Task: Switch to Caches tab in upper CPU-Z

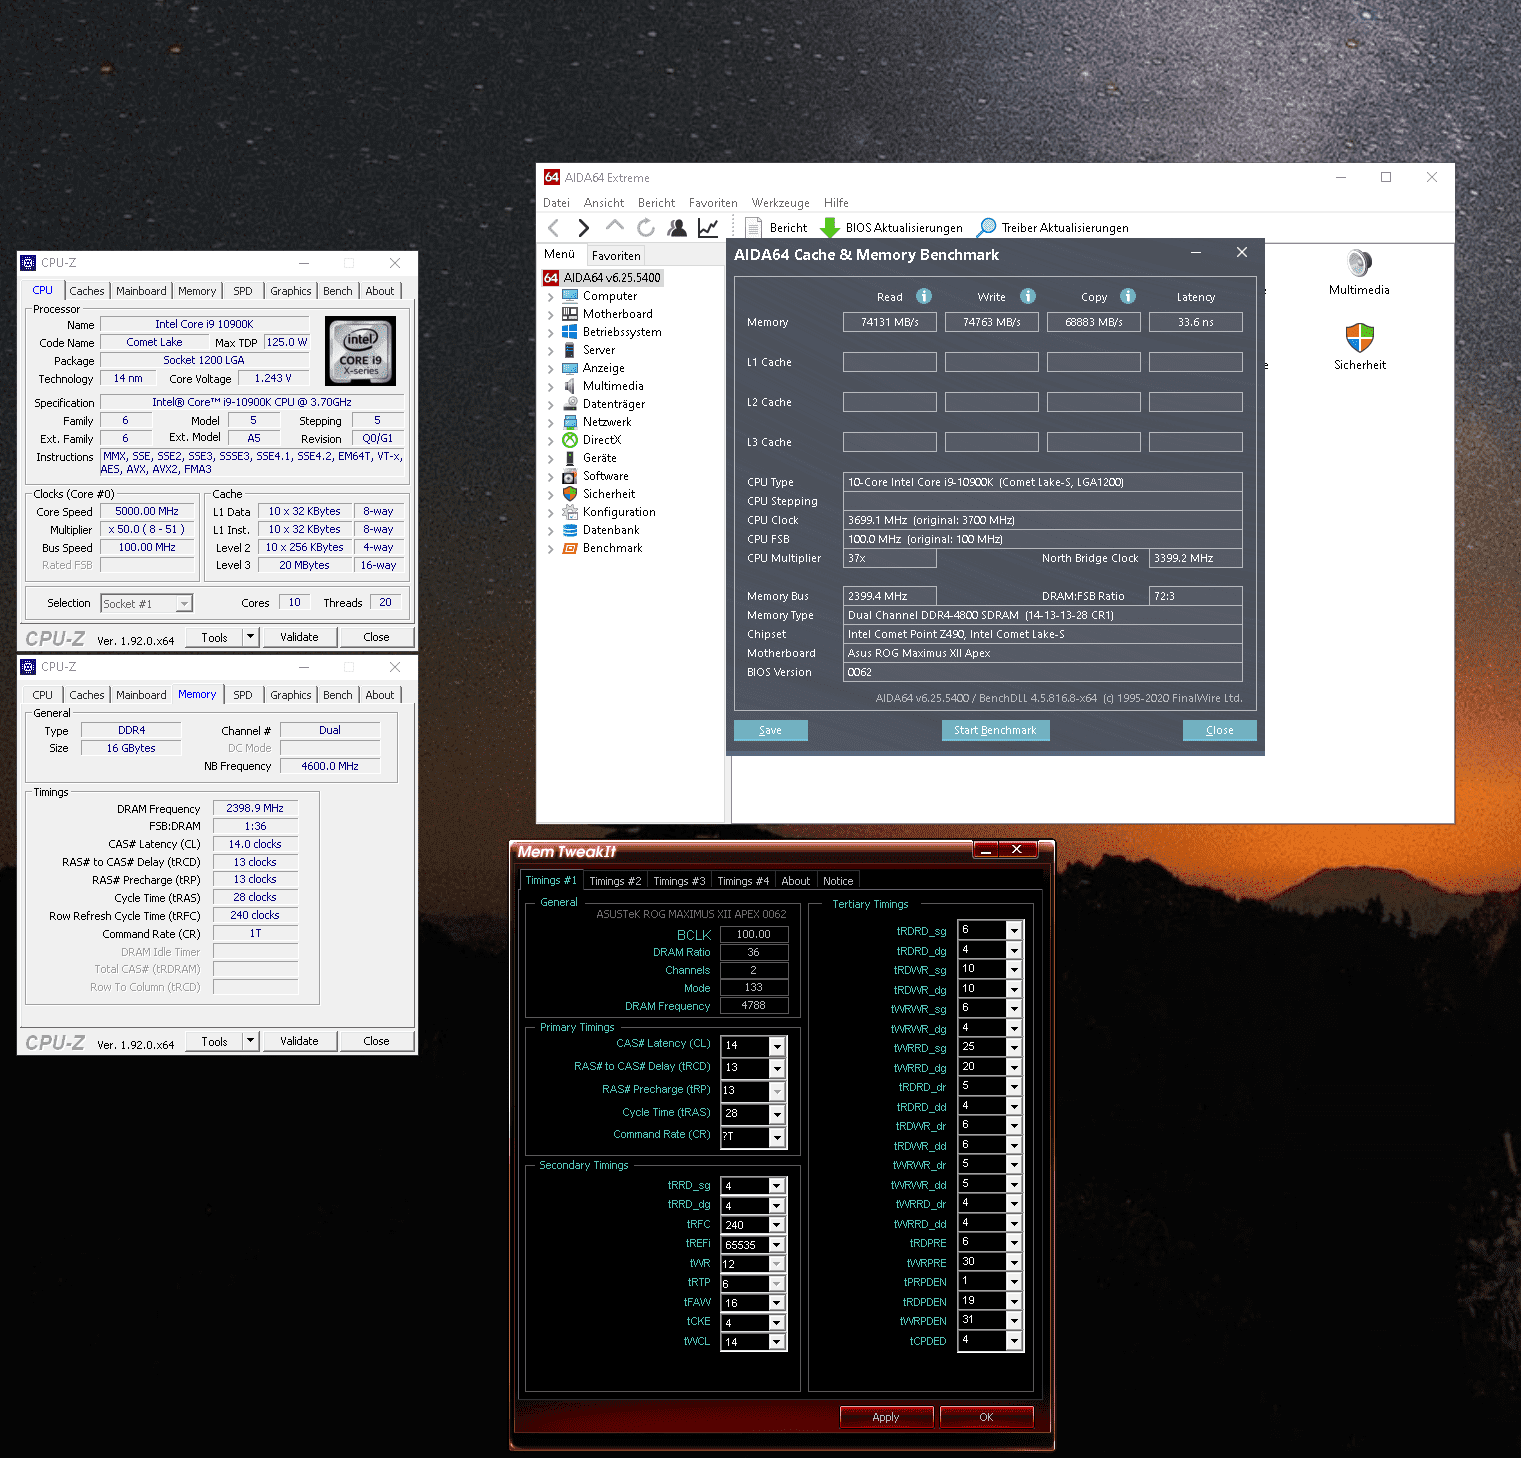Action: (x=87, y=291)
